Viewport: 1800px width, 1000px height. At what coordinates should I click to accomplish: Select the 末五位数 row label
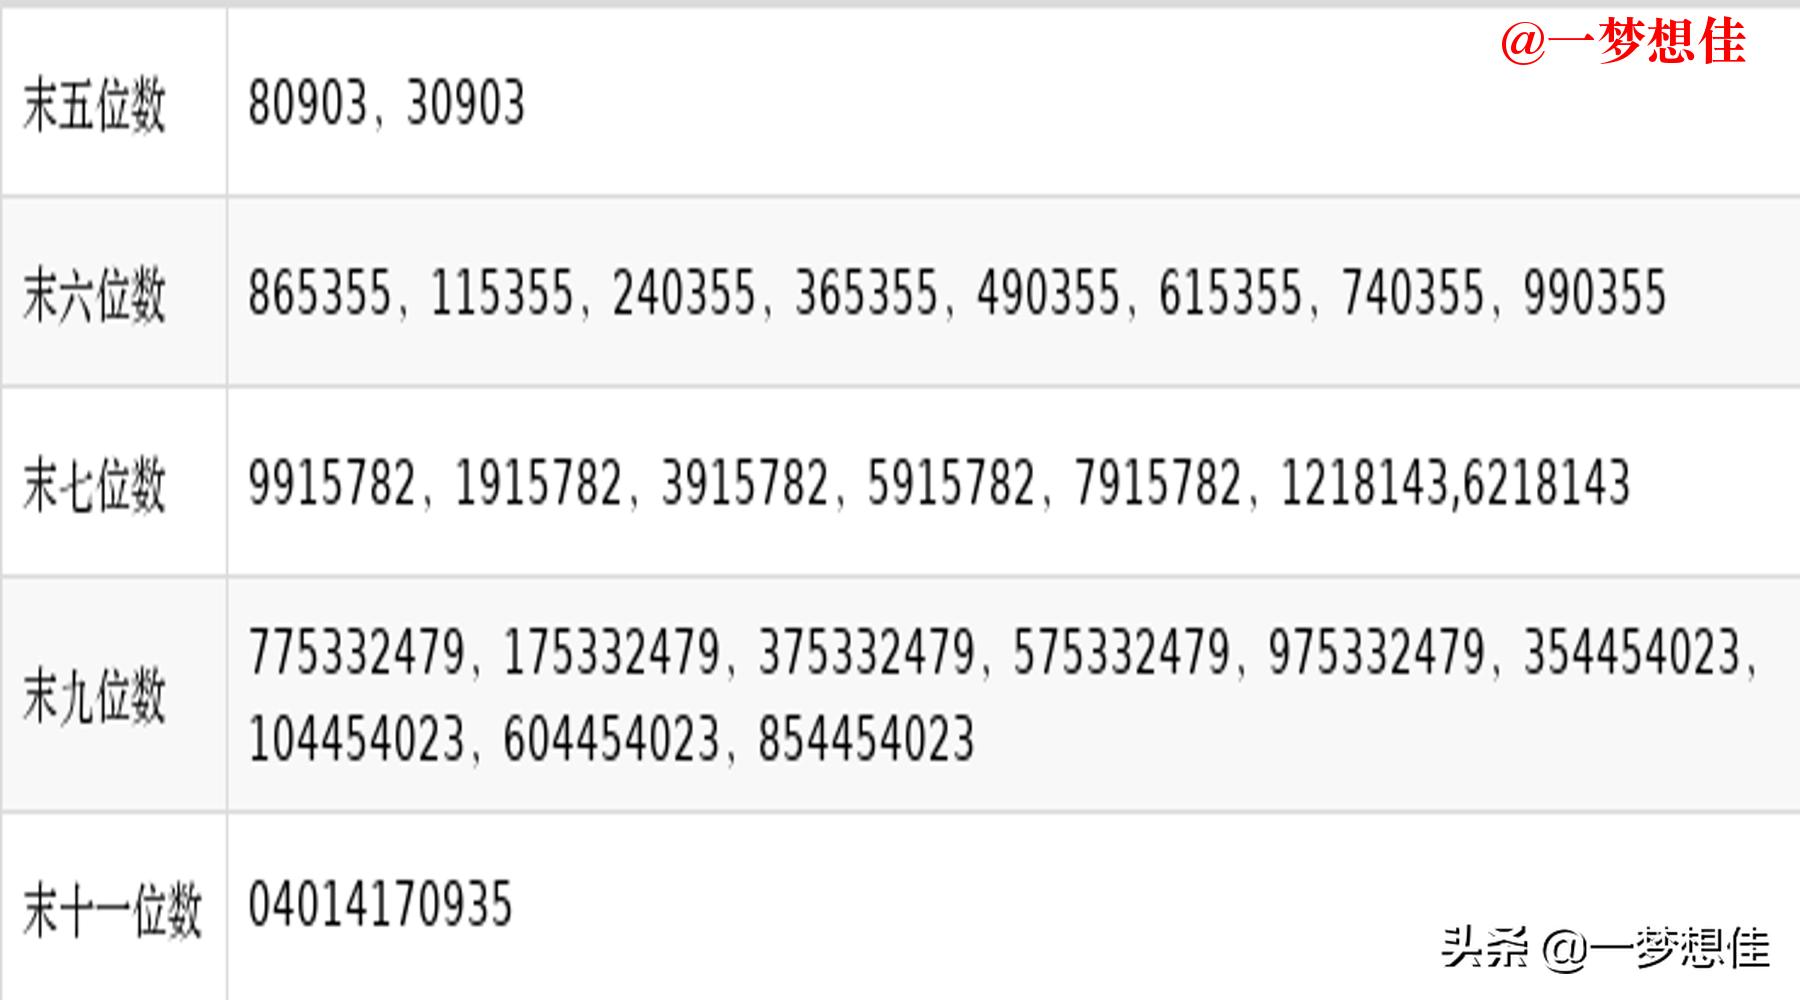94,105
